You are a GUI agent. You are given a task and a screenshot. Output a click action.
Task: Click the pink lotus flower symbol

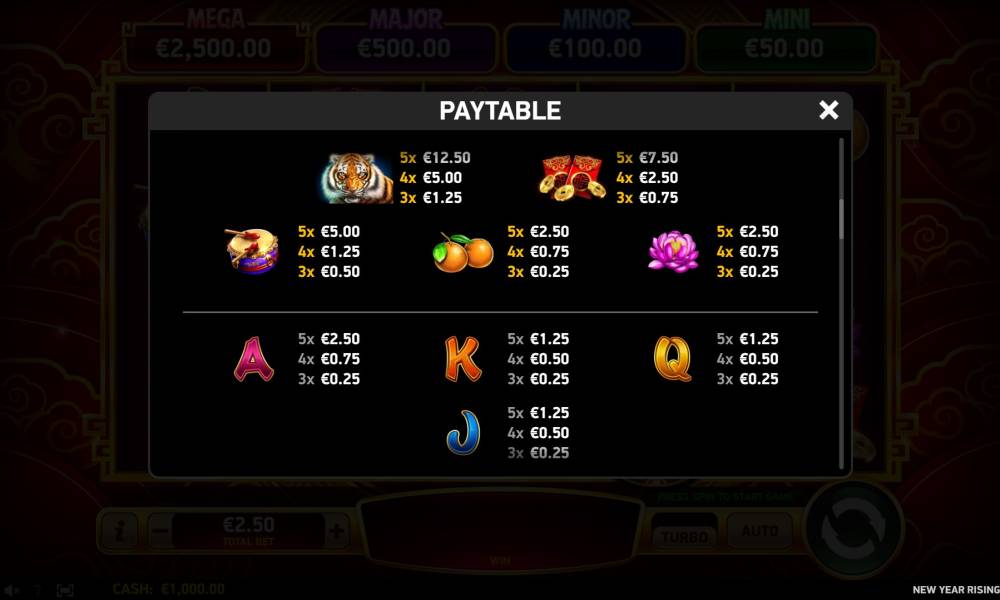(x=673, y=252)
